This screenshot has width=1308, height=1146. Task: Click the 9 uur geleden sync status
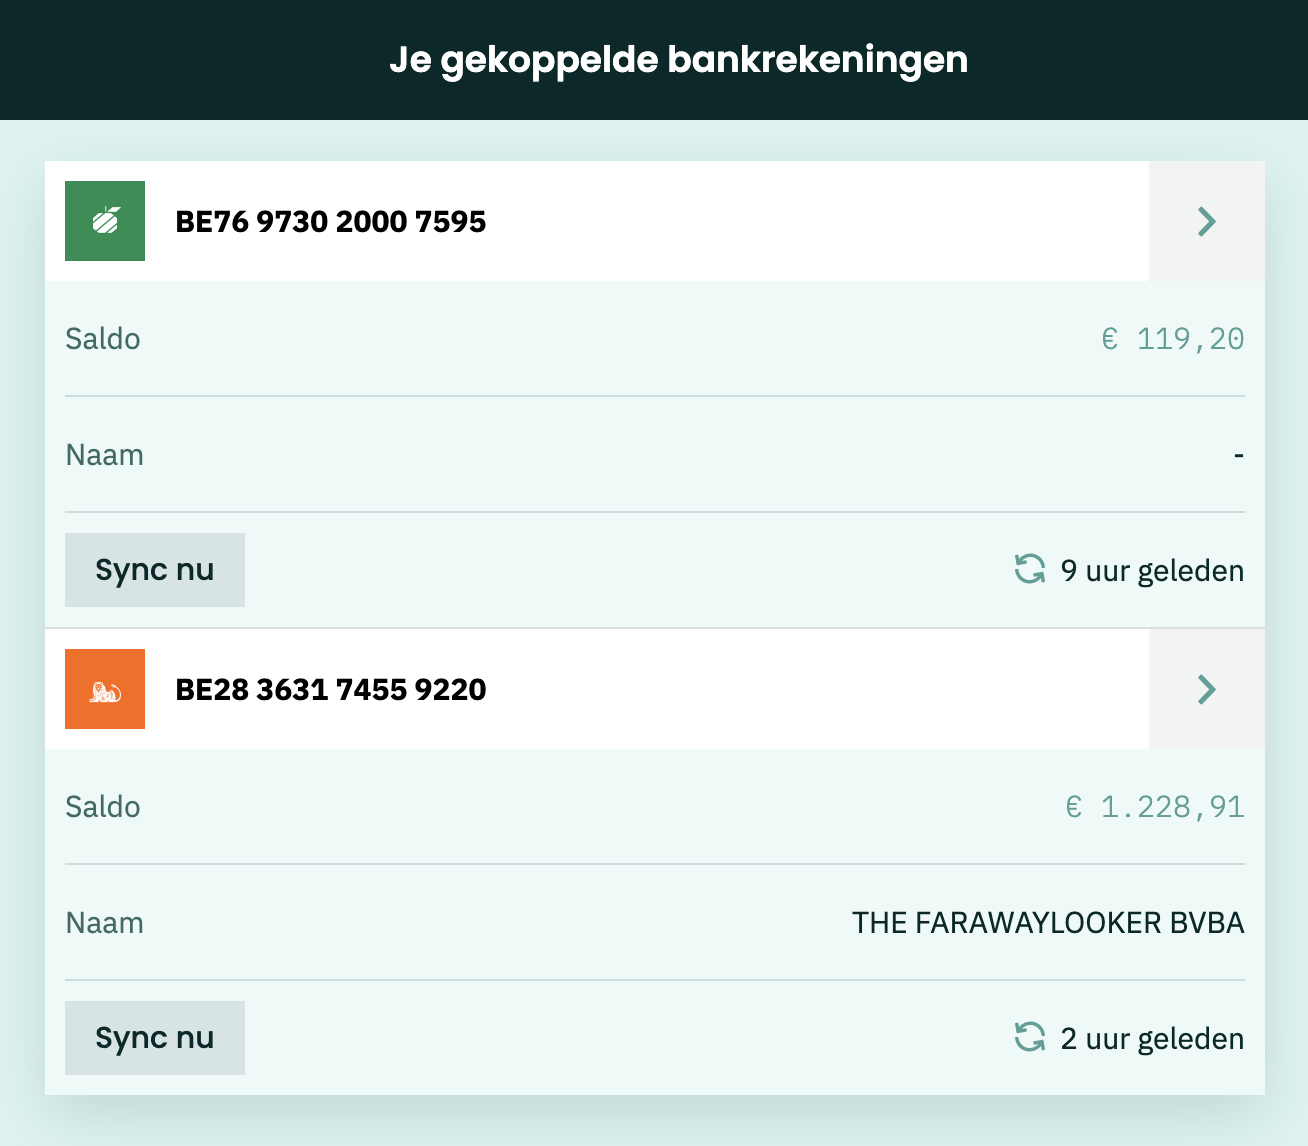pyautogui.click(x=1151, y=570)
